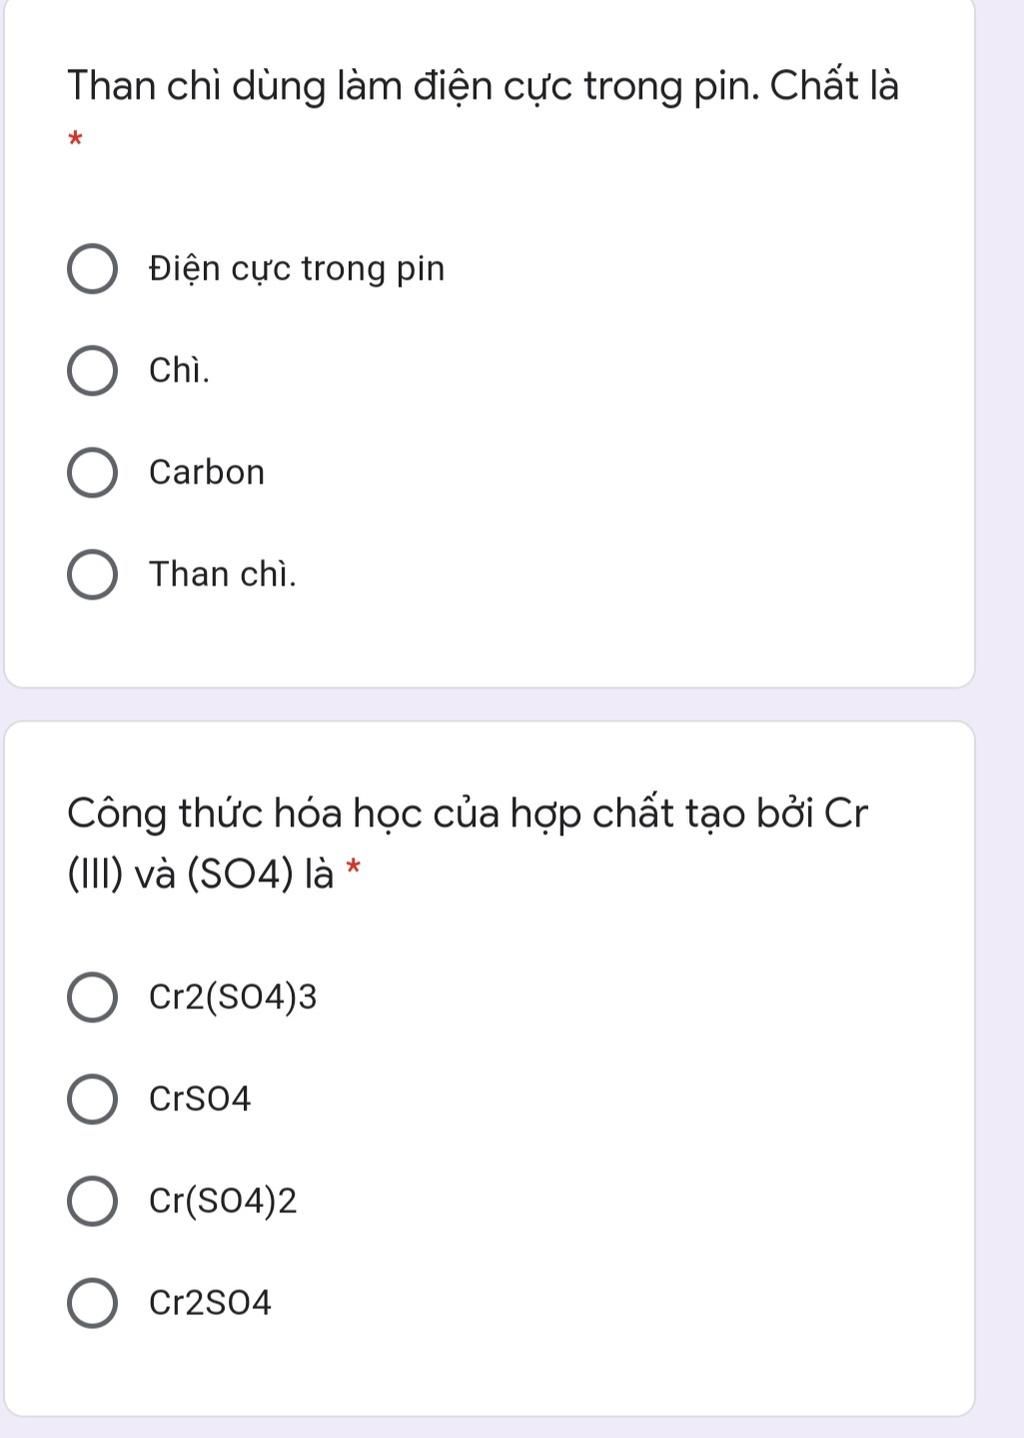Choose the 'Chì.' radio option
The image size is (1024, 1438).
(92, 371)
